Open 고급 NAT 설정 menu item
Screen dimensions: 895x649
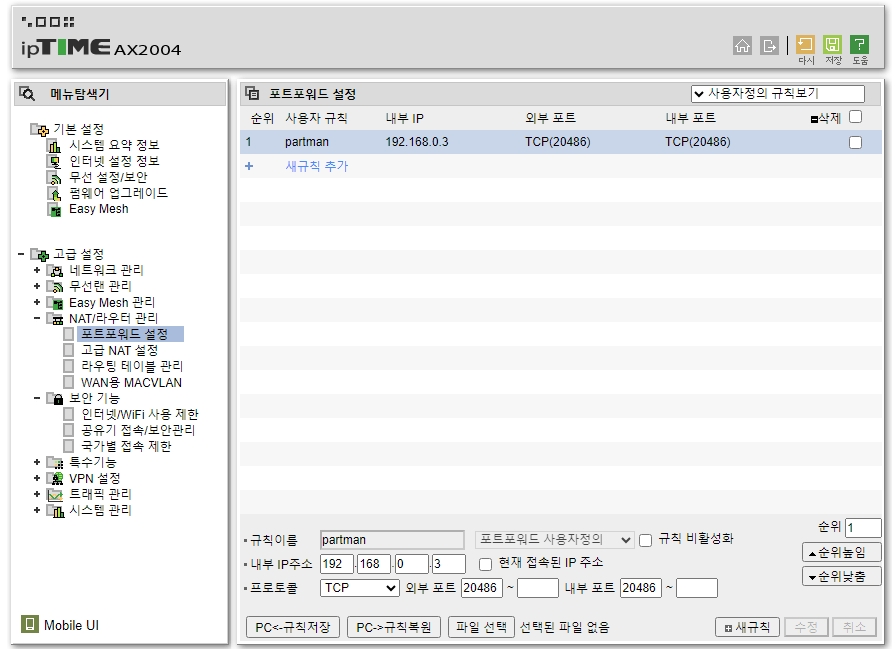tap(119, 350)
